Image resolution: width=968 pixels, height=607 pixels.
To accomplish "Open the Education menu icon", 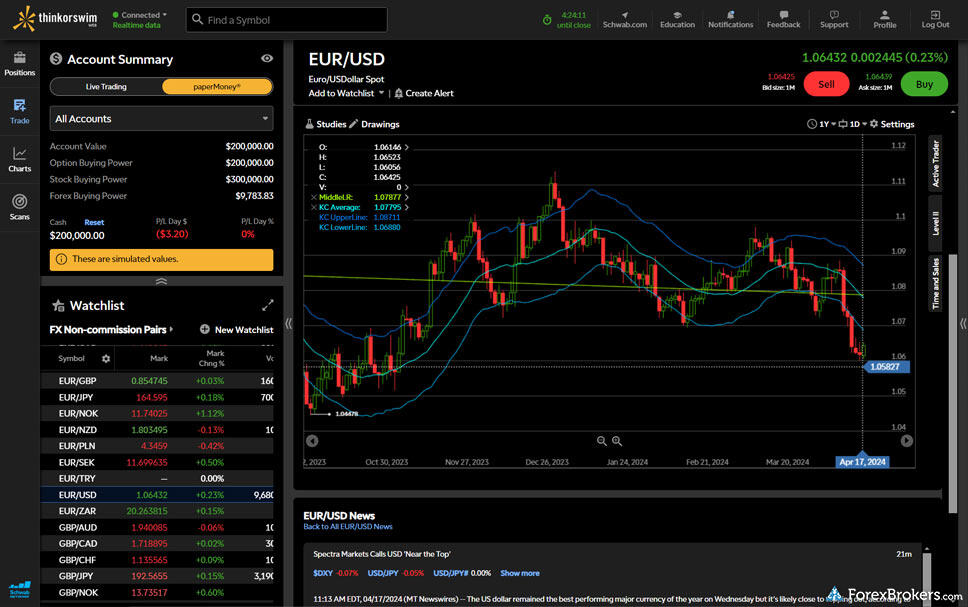I will (x=677, y=15).
